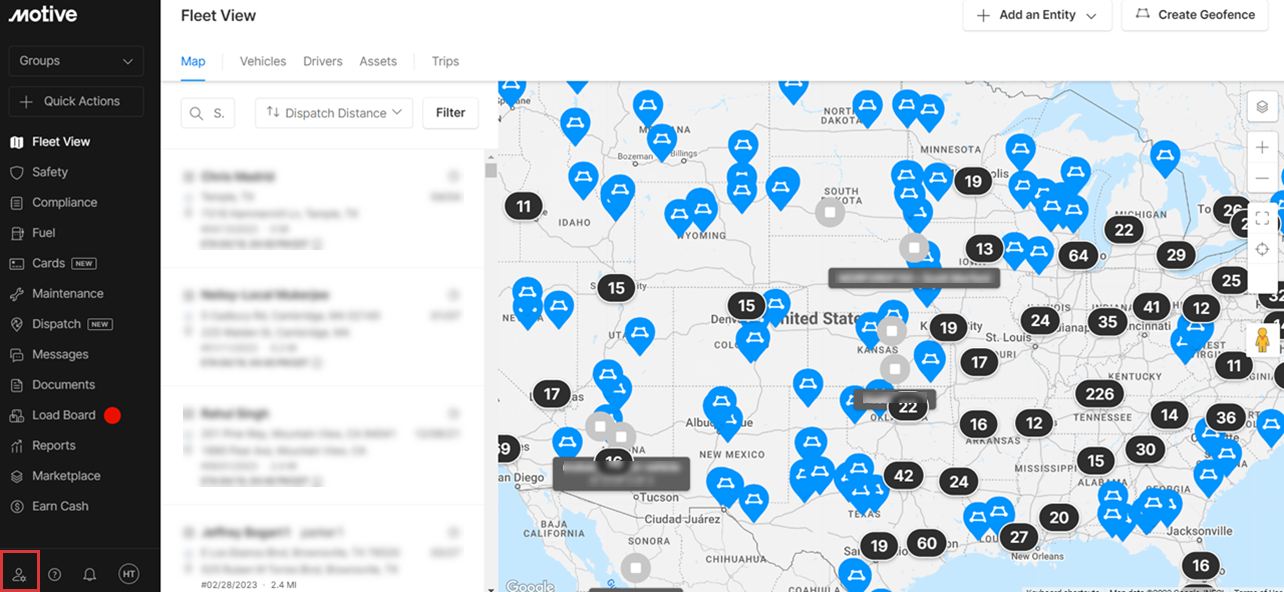Click the map cluster labeled 64
Viewport: 1284px width, 592px height.
click(1078, 255)
